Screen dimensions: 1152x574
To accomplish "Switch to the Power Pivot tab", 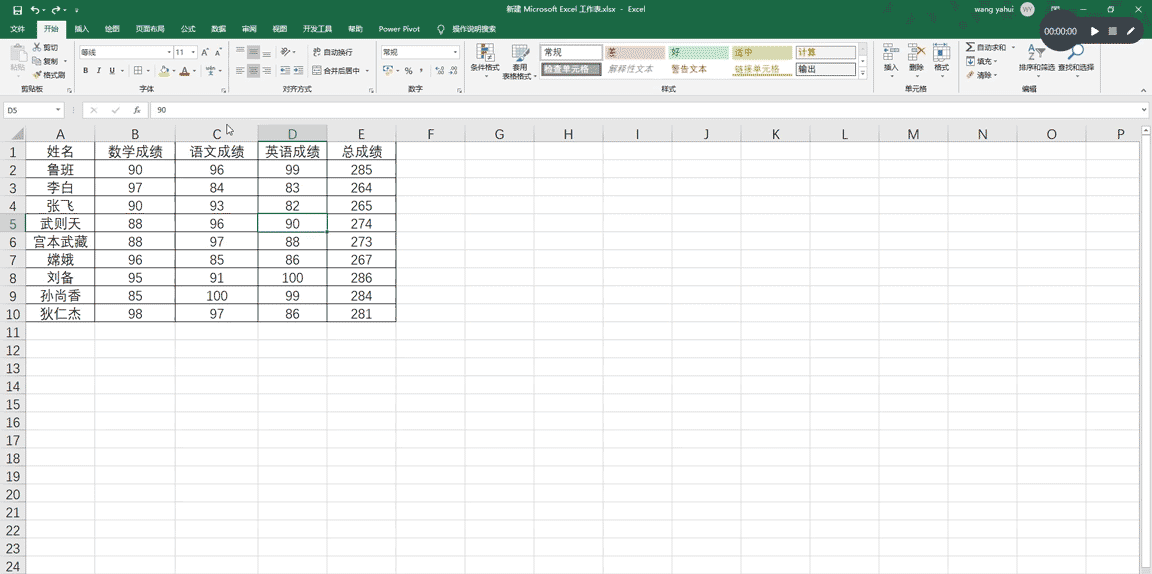I will (399, 29).
